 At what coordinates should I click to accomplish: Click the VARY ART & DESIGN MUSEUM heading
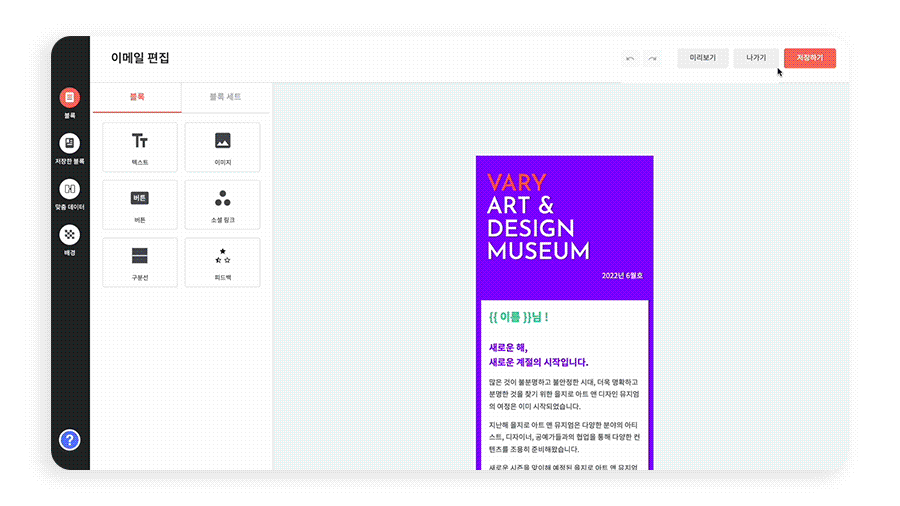coord(538,217)
